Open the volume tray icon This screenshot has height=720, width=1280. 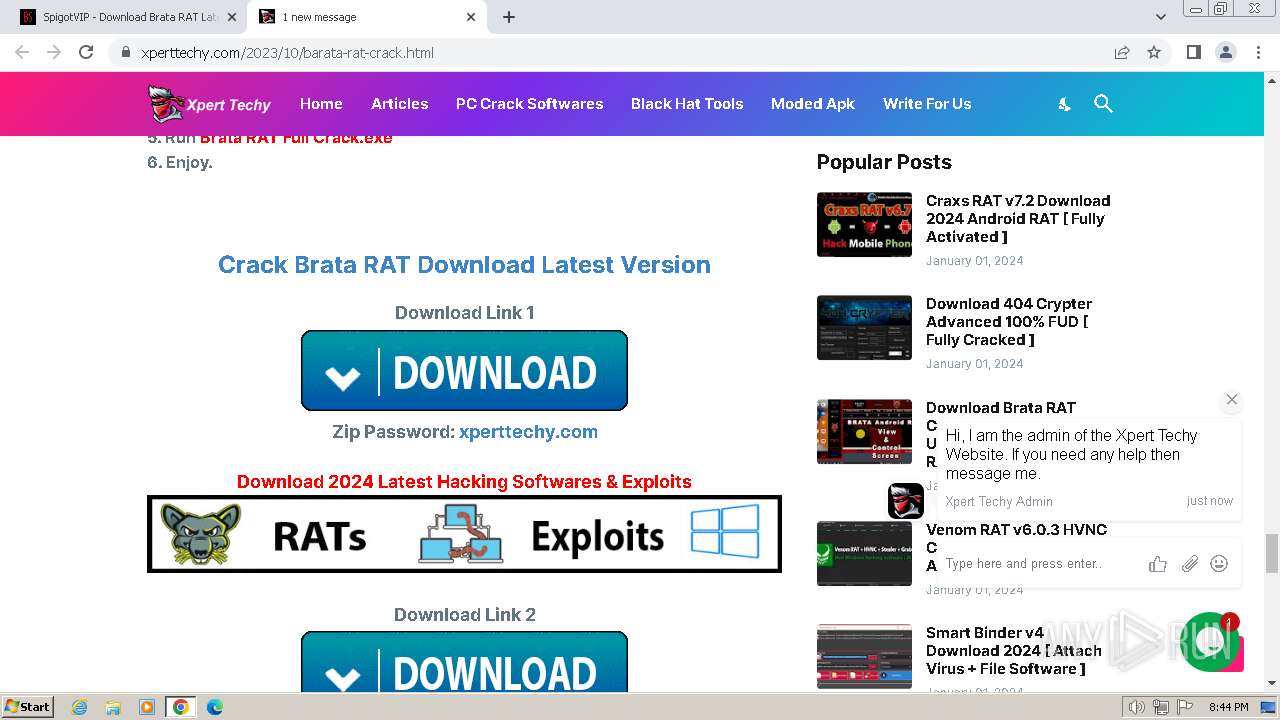pos(1137,707)
